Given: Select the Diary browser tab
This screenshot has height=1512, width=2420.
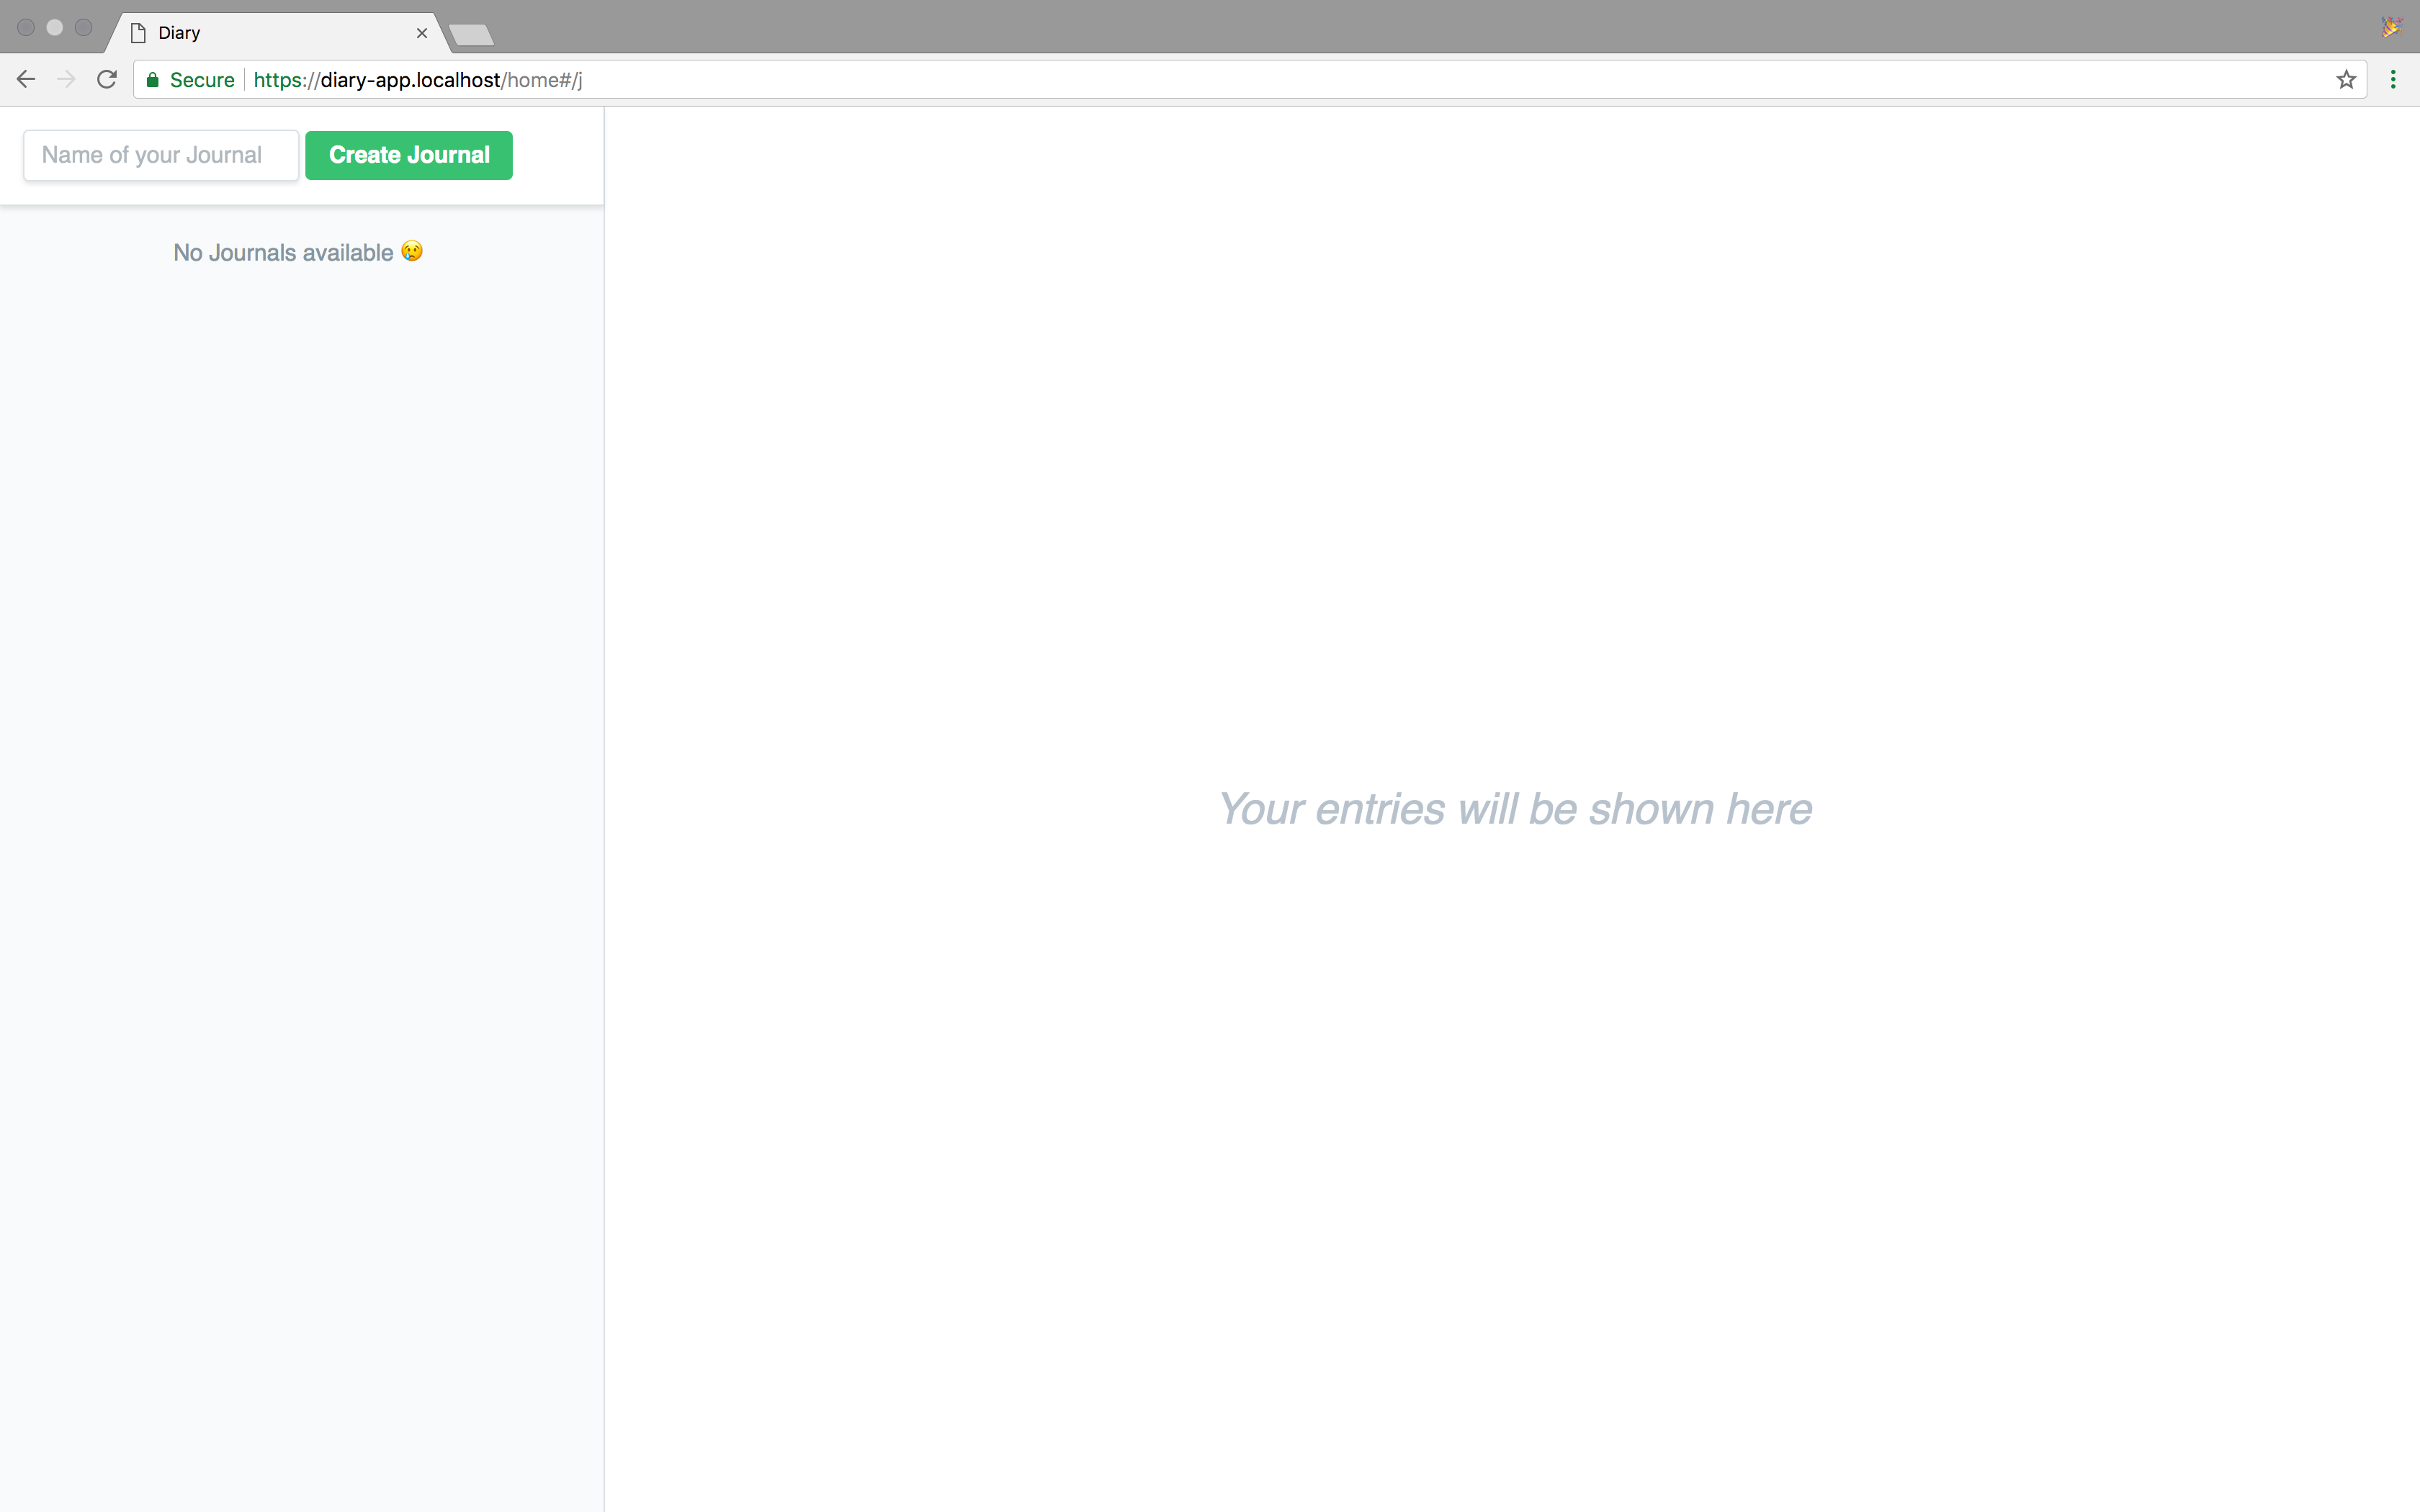Looking at the screenshot, I should (x=270, y=33).
